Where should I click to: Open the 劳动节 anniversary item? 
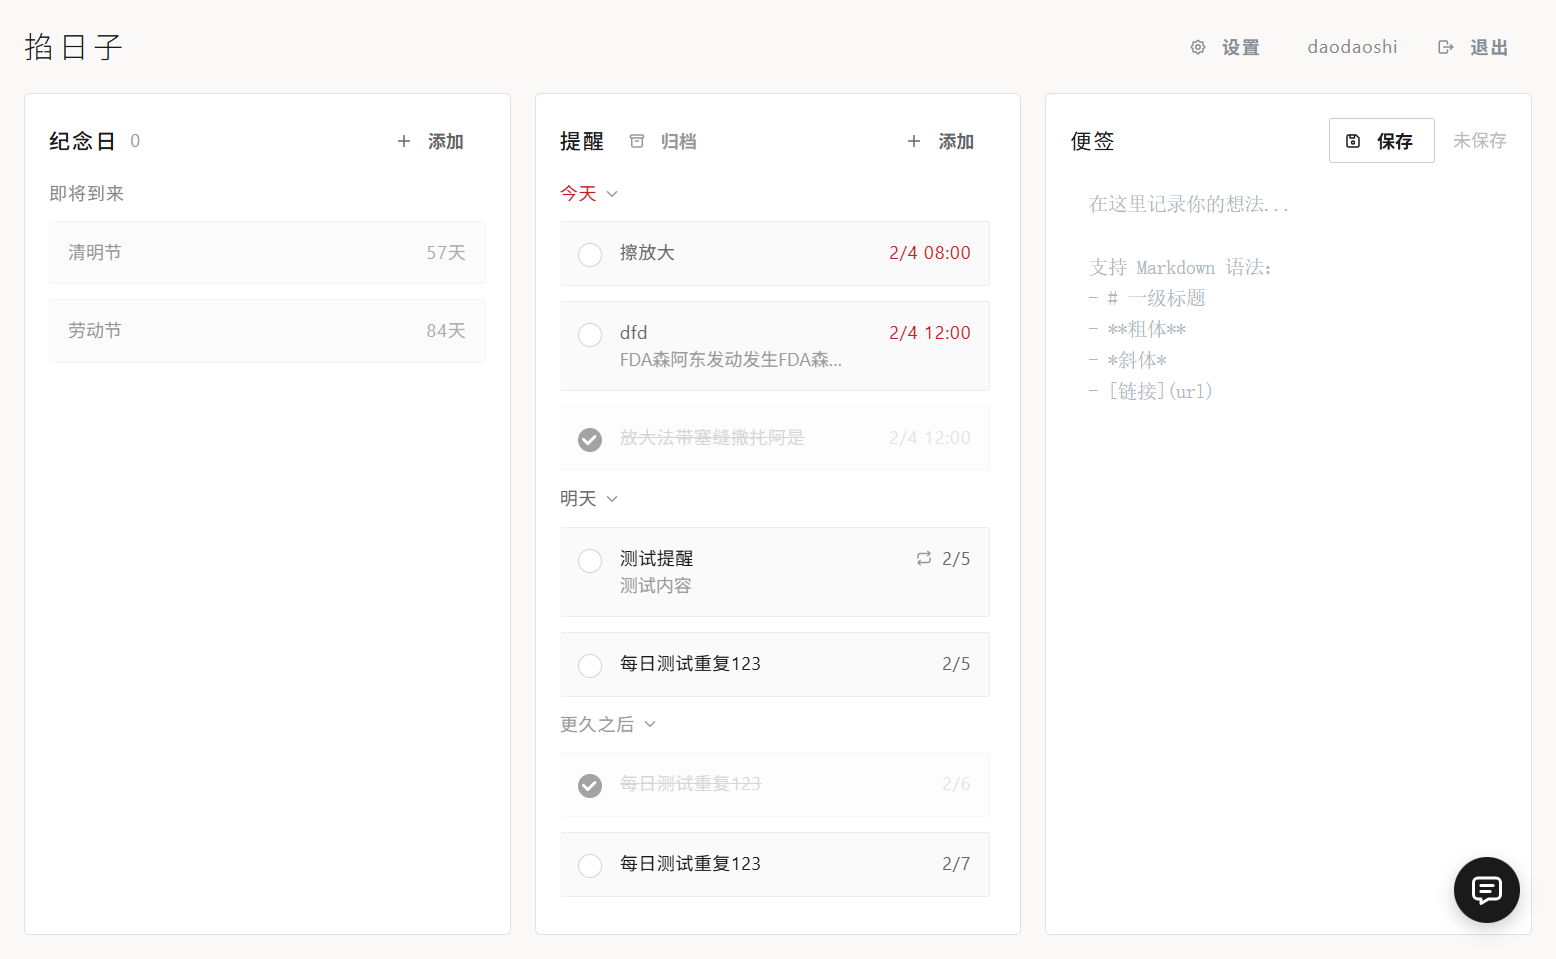[x=267, y=331]
